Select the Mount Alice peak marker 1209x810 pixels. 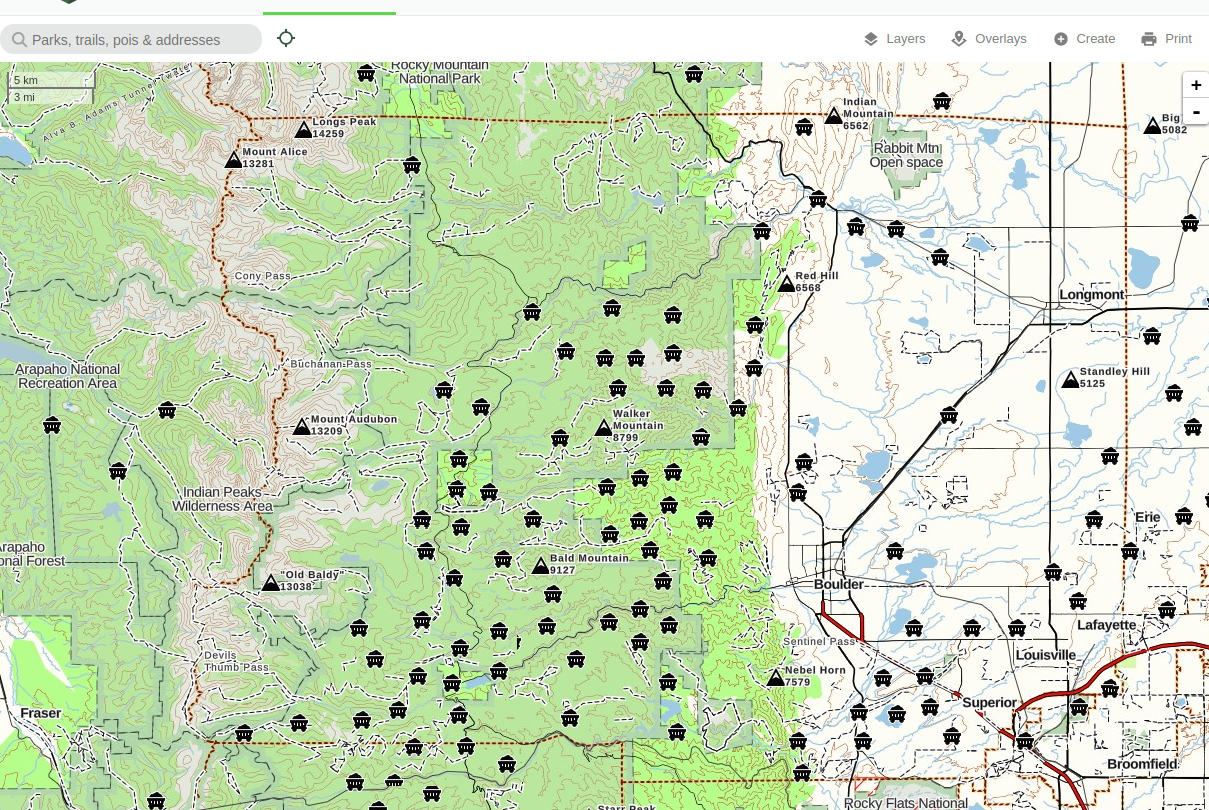pyautogui.click(x=233, y=160)
